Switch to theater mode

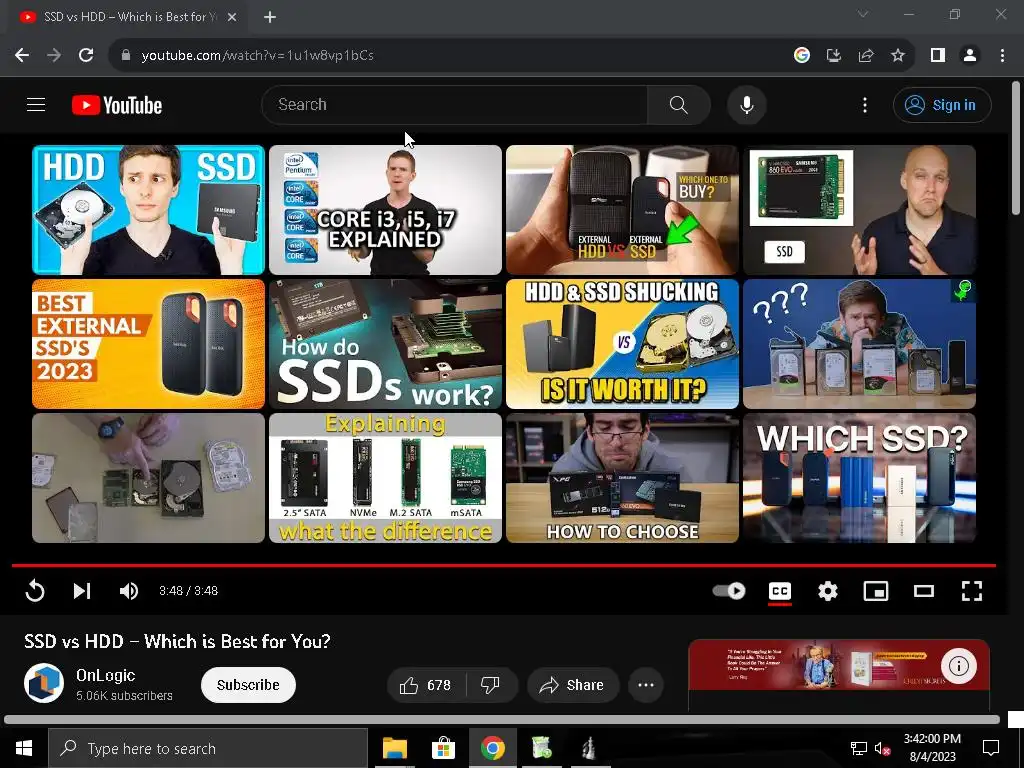point(923,591)
